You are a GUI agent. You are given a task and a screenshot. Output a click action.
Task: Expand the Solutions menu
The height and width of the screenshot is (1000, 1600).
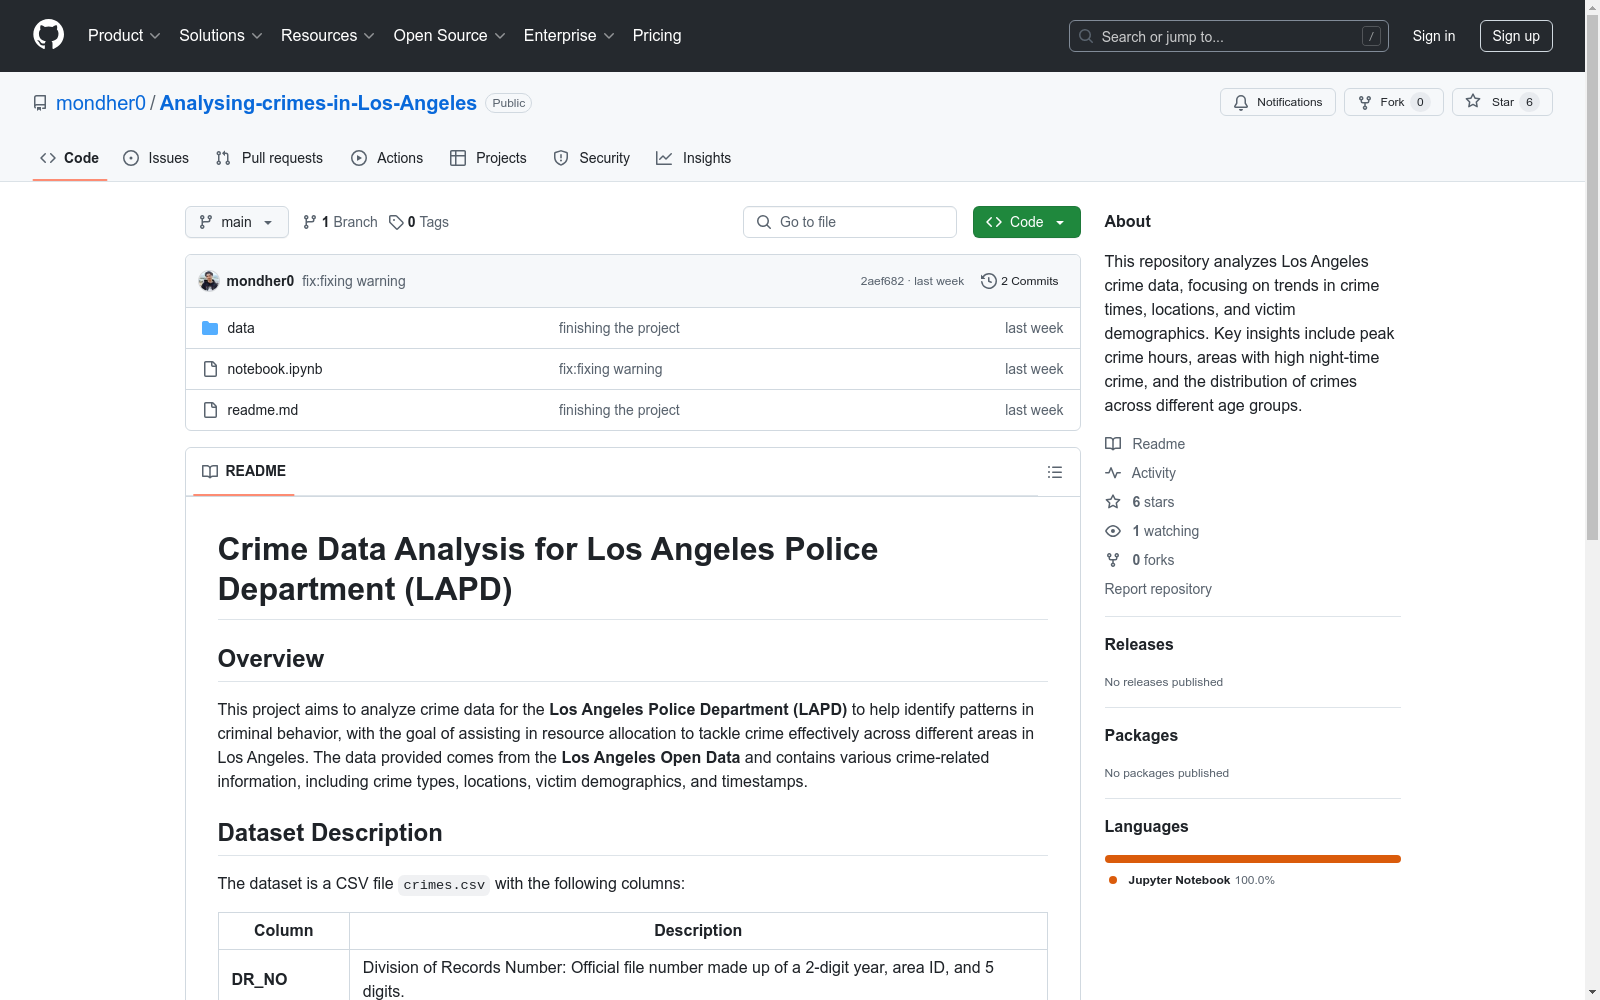click(x=221, y=35)
